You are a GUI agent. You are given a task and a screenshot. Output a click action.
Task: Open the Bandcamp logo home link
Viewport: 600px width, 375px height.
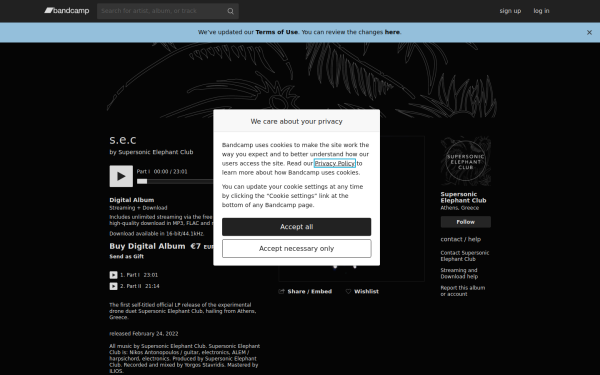click(x=67, y=11)
